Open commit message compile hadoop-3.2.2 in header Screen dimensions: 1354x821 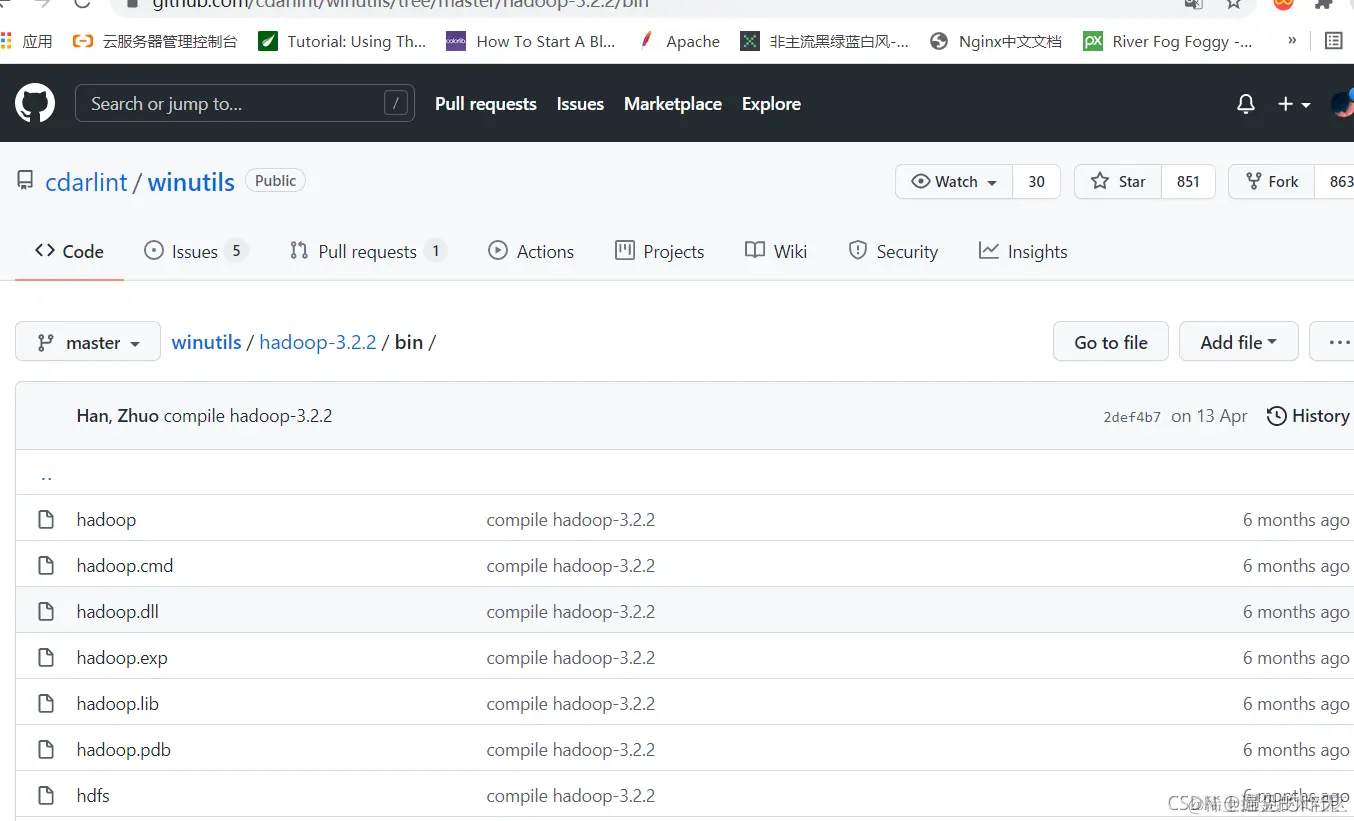click(x=248, y=416)
